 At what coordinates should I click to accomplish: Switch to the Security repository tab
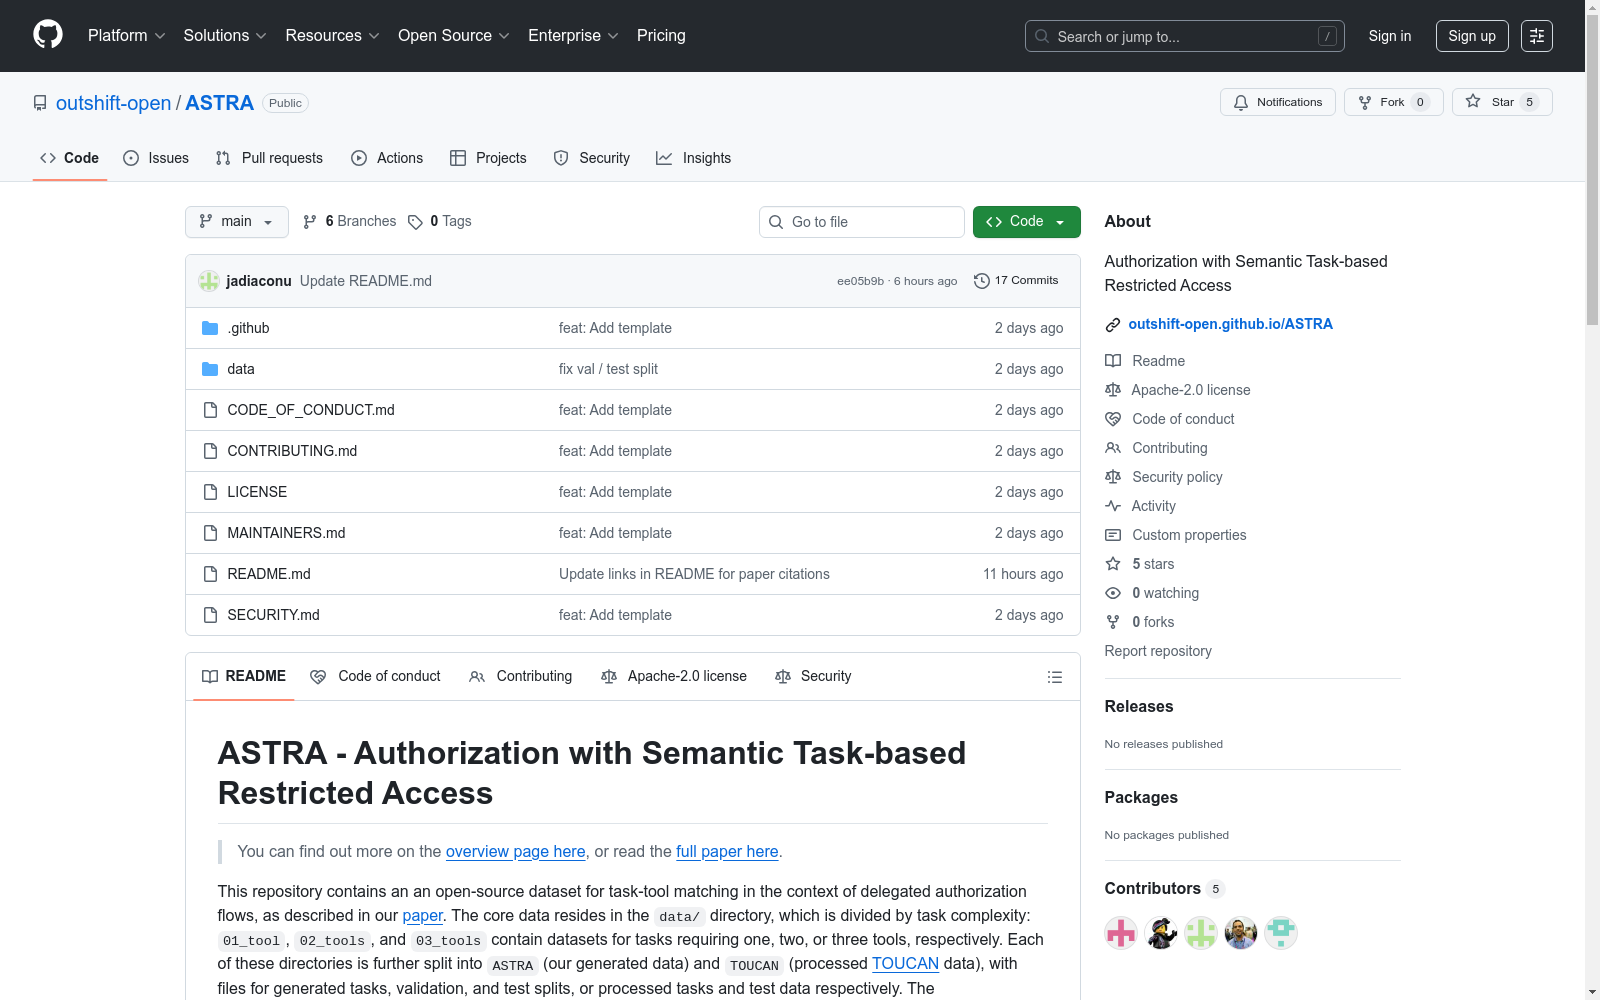[x=592, y=158]
